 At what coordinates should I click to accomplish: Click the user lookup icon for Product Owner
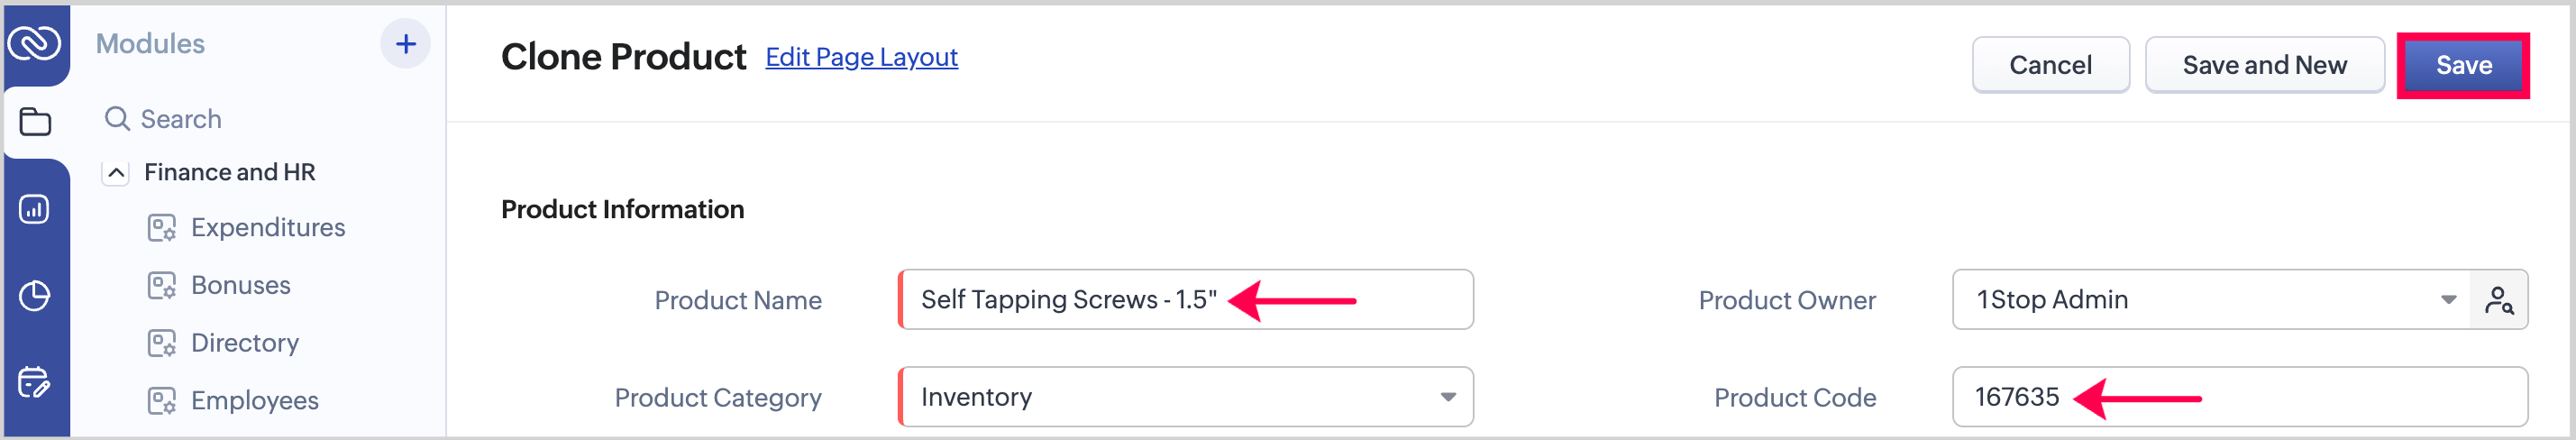click(2498, 300)
